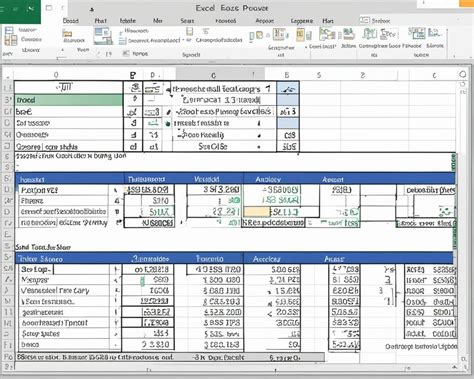Open the 'Lappene' ribbon tab
Viewport: 474px width, 379px height.
302,21
